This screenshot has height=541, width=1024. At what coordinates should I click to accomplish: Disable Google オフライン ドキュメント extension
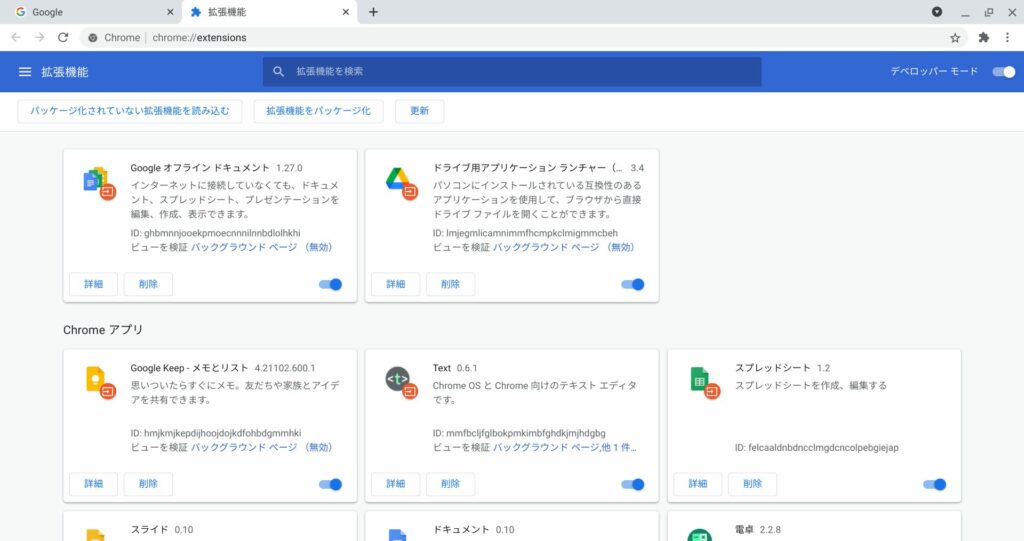(330, 284)
